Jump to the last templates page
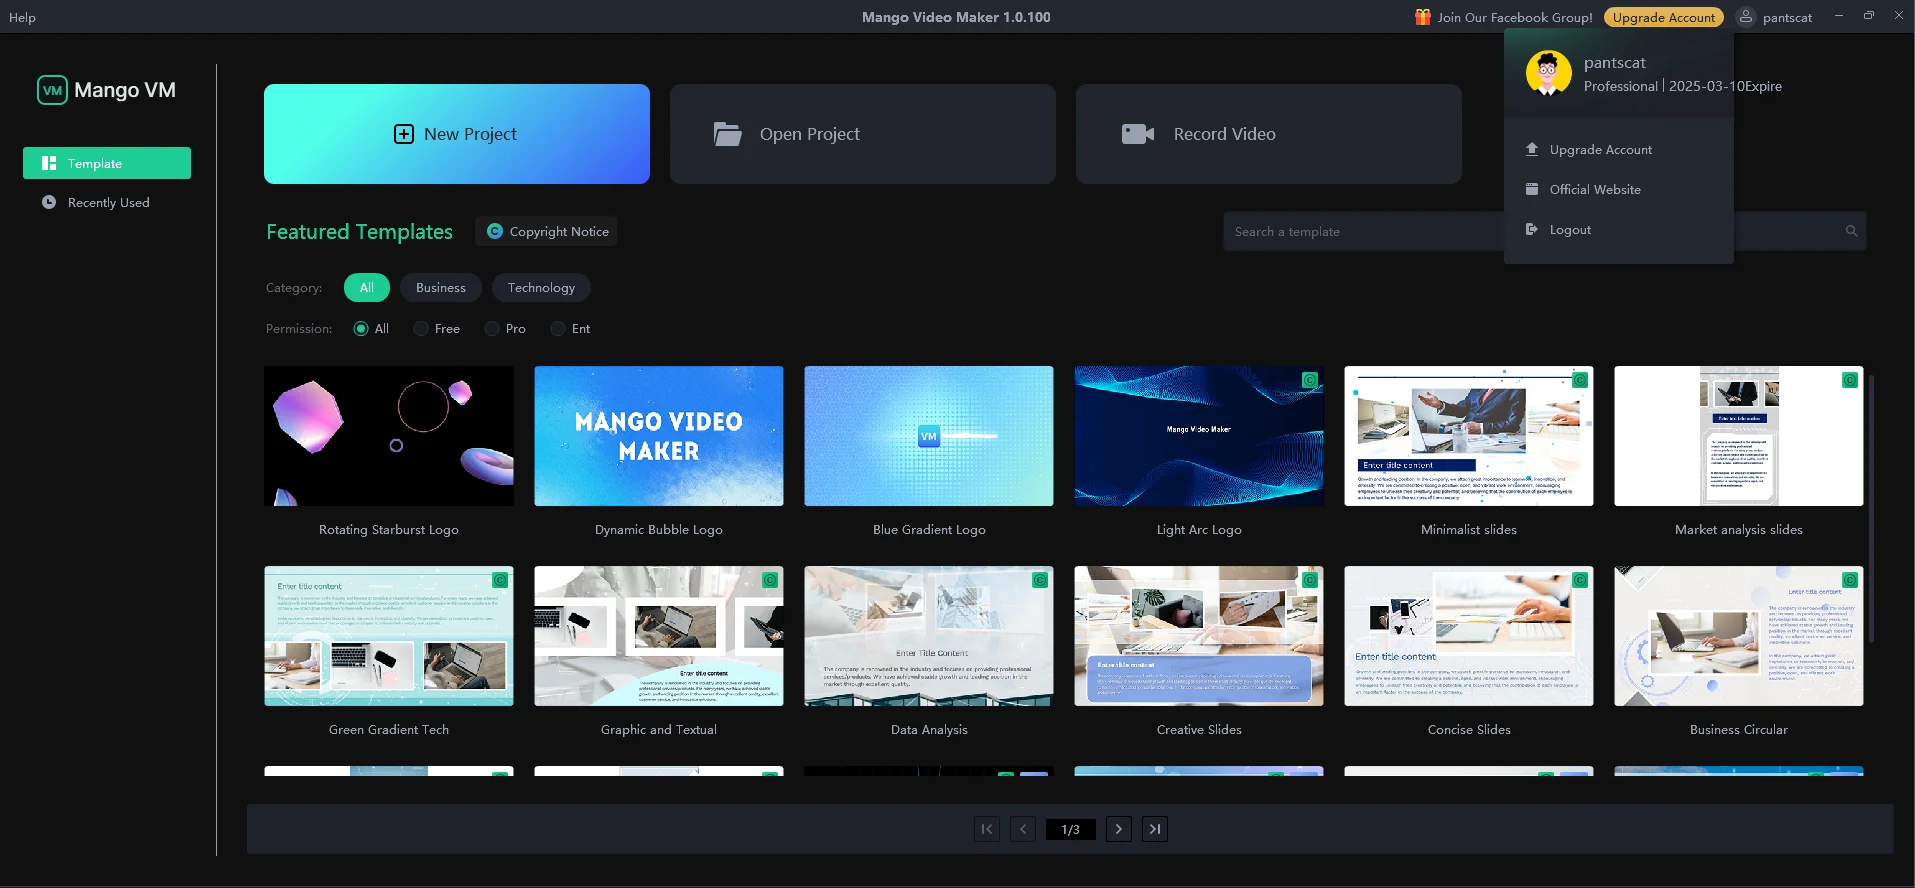Screen dimensions: 1915x888 tap(1155, 829)
